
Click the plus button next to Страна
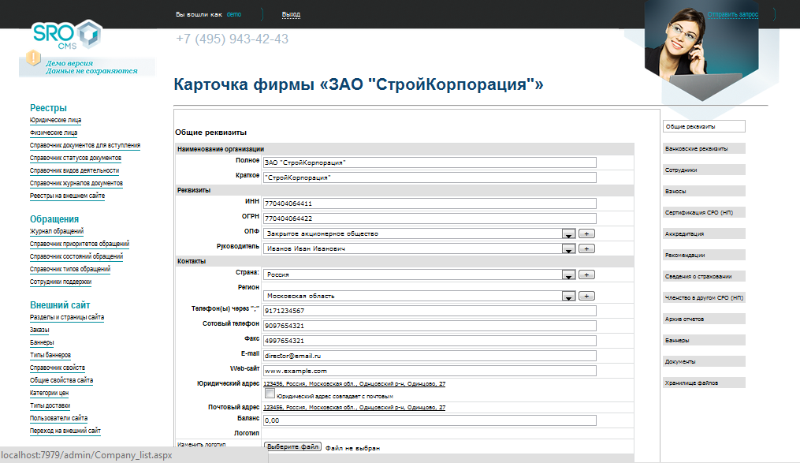coord(587,275)
